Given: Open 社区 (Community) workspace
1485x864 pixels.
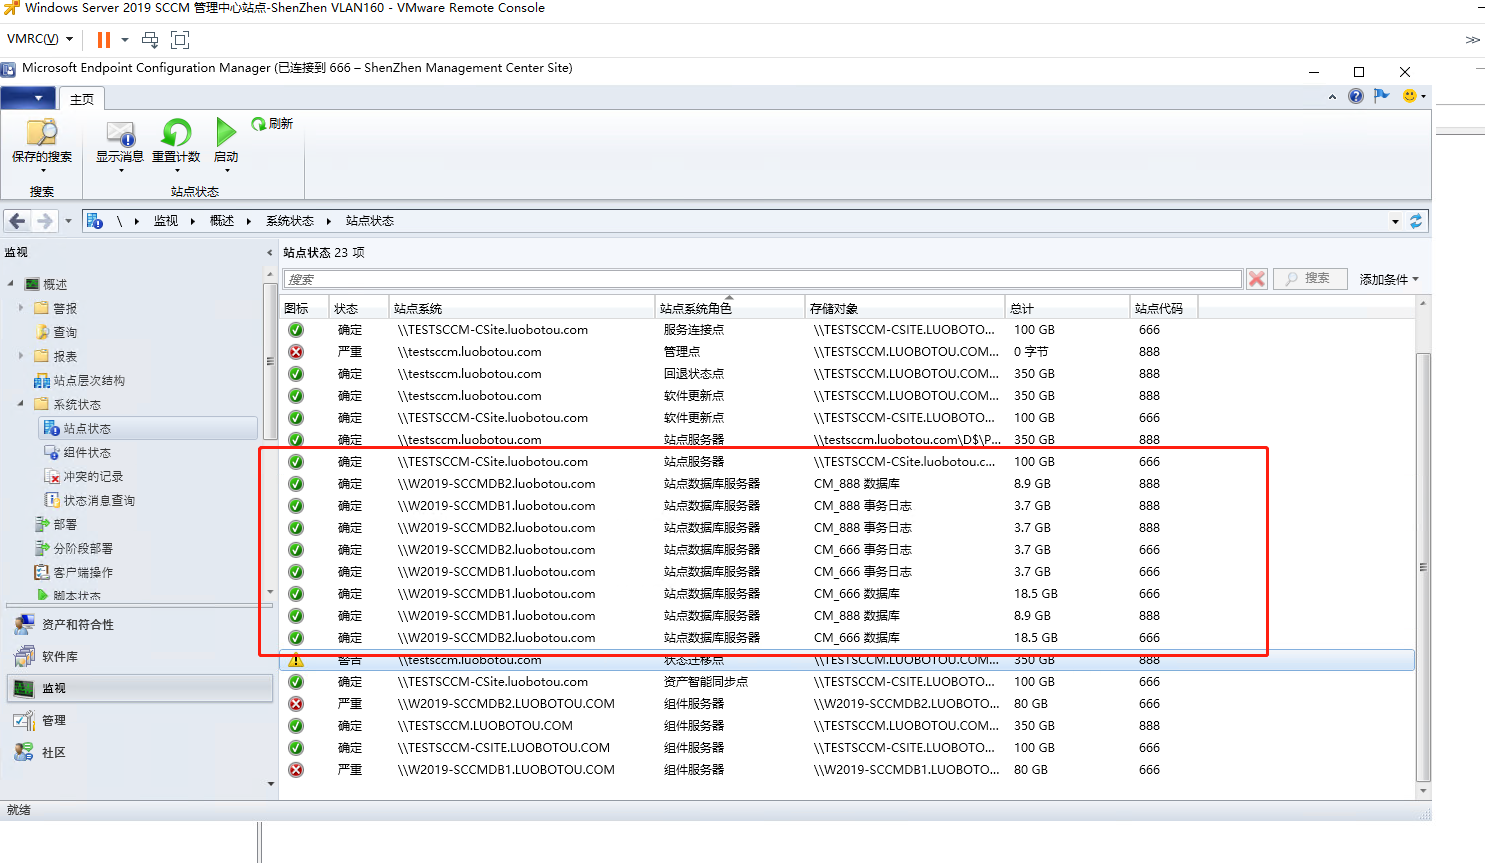Looking at the screenshot, I should (140, 753).
